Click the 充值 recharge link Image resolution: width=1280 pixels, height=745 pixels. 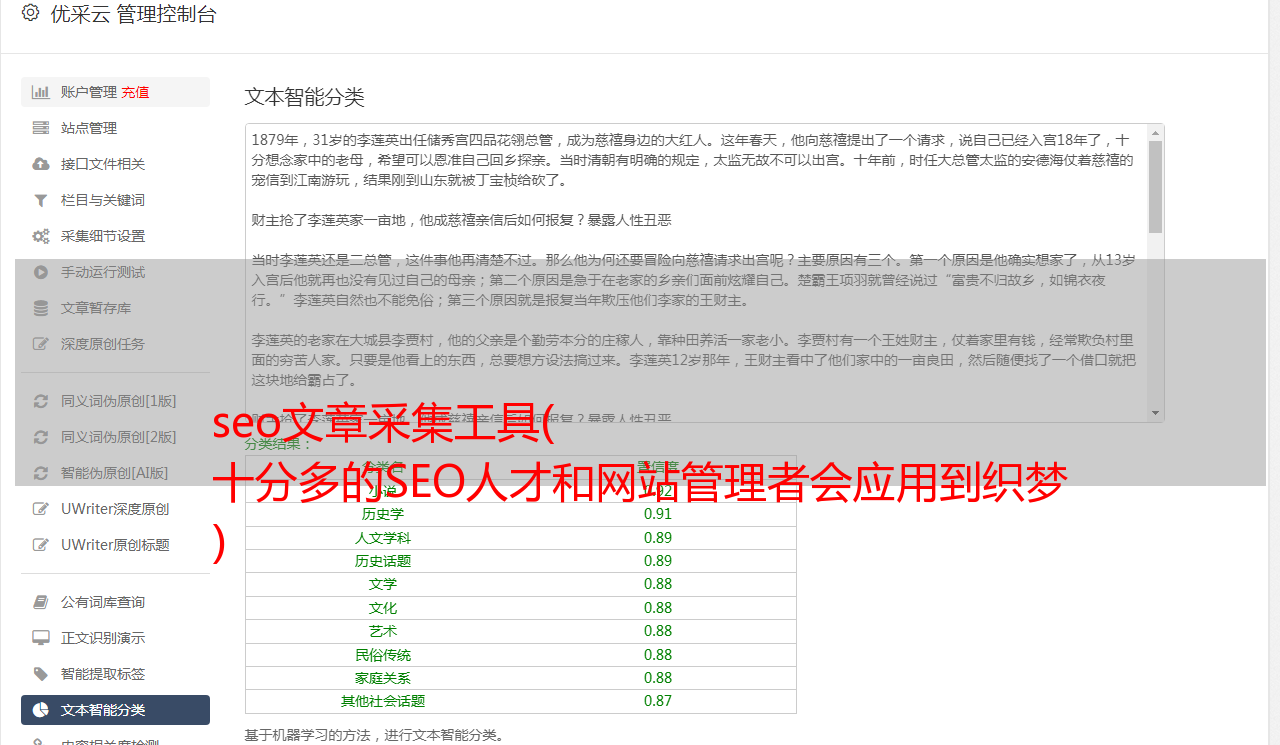click(136, 92)
